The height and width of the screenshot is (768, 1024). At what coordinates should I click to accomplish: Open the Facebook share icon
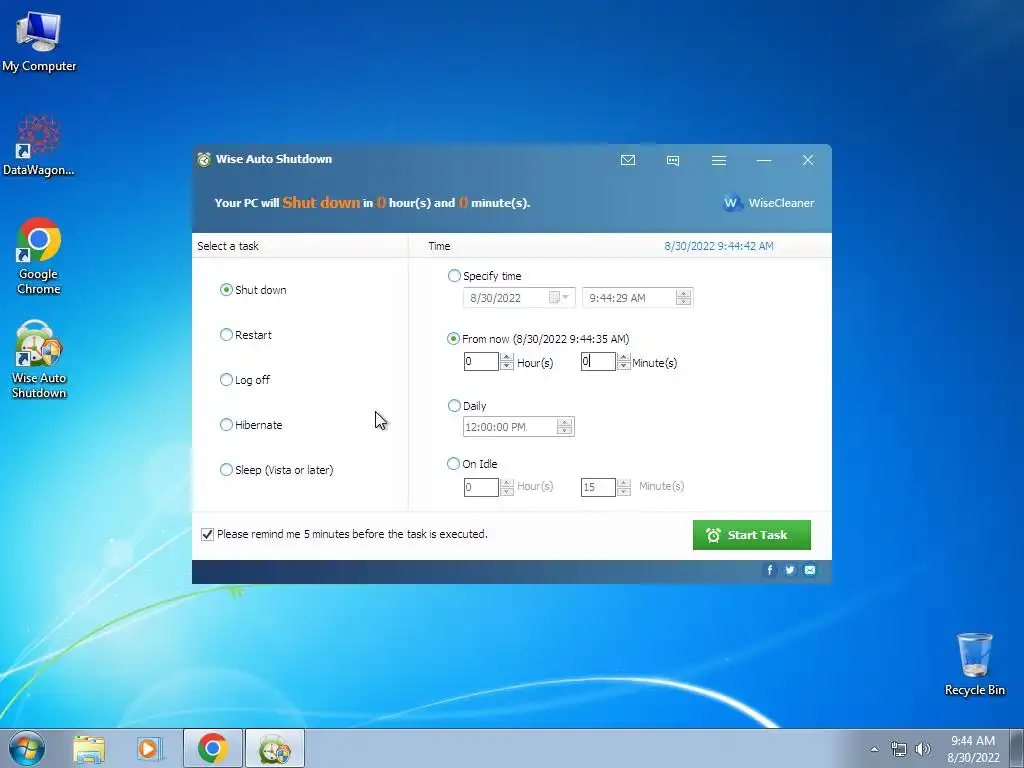[769, 570]
